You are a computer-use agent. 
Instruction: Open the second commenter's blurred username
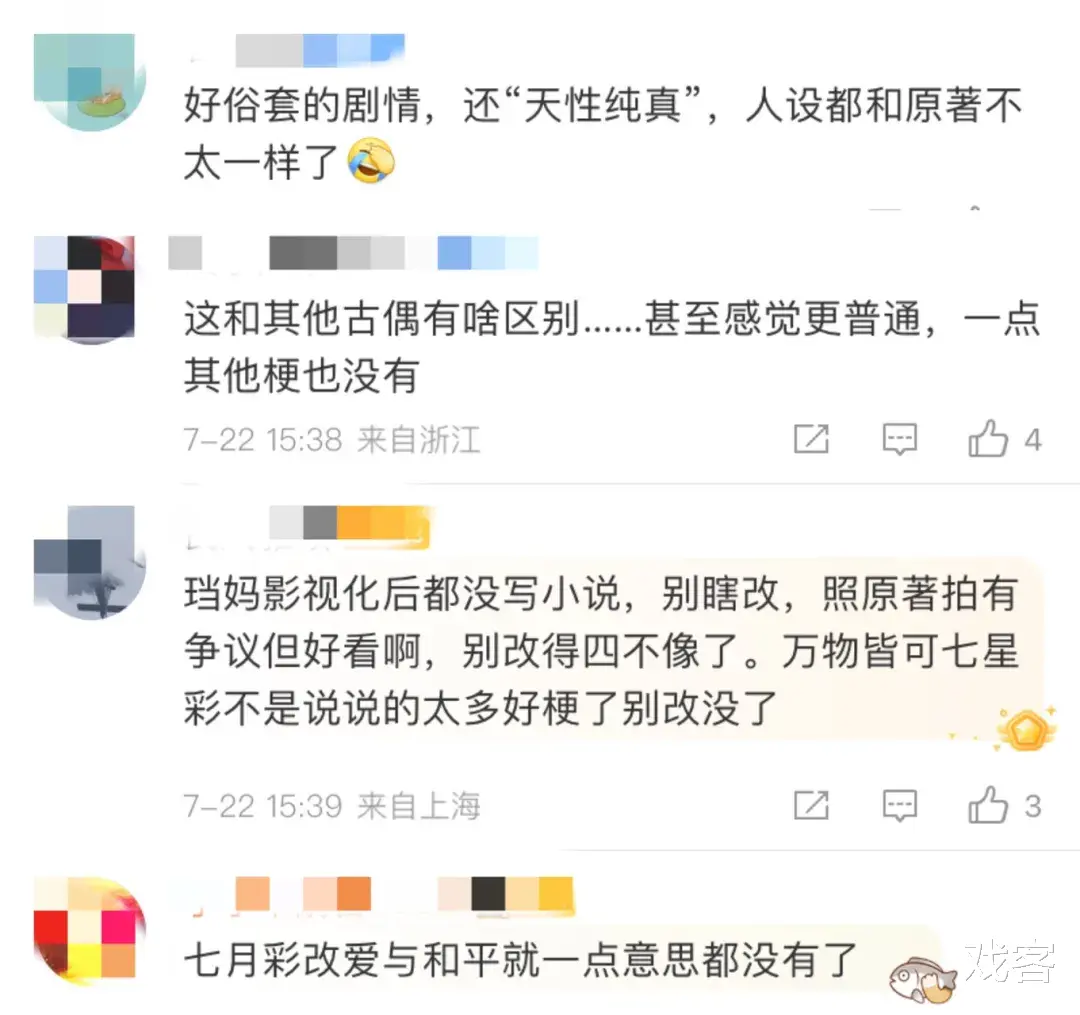[x=353, y=253]
